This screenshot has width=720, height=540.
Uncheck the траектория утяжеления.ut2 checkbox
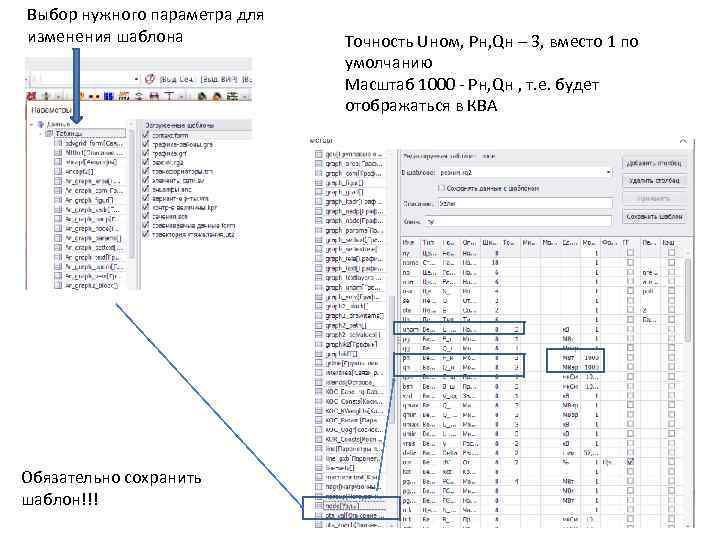146,234
